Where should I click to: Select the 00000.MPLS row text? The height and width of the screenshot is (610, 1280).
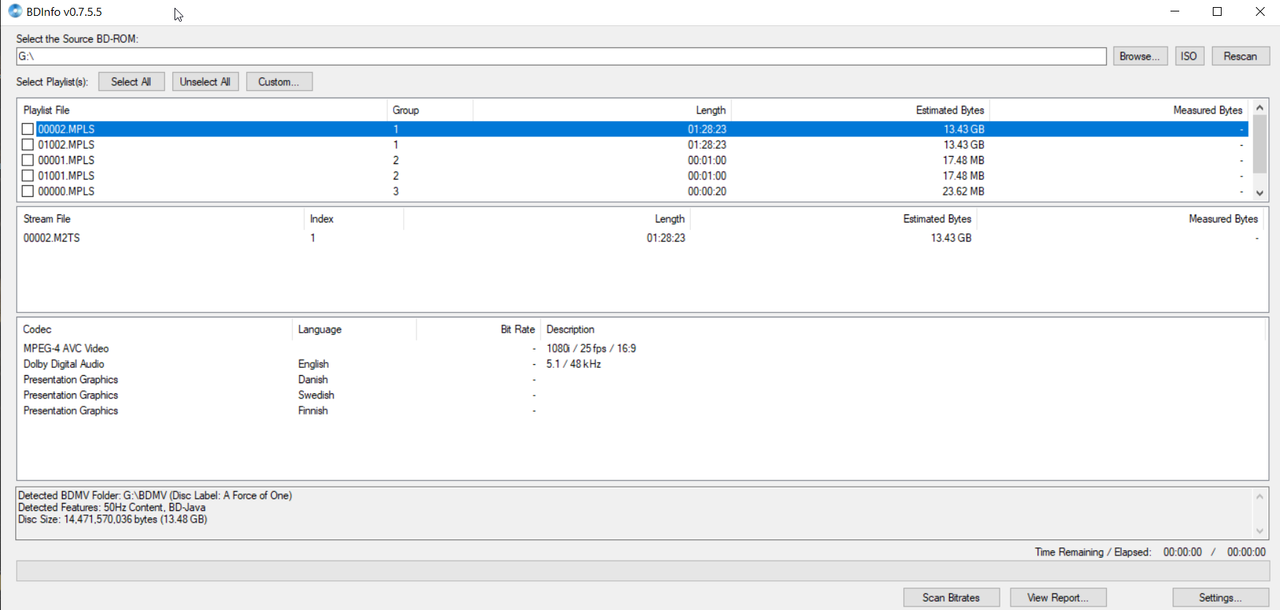click(66, 191)
